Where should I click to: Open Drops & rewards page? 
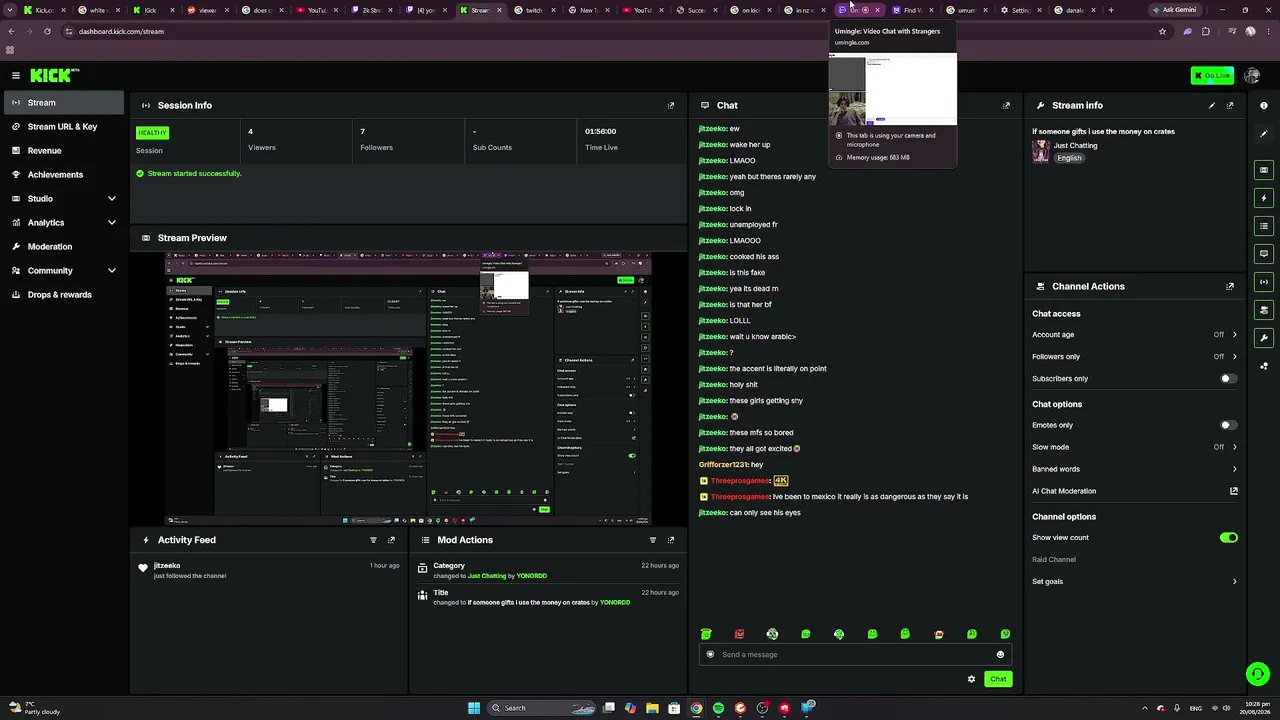click(64, 295)
